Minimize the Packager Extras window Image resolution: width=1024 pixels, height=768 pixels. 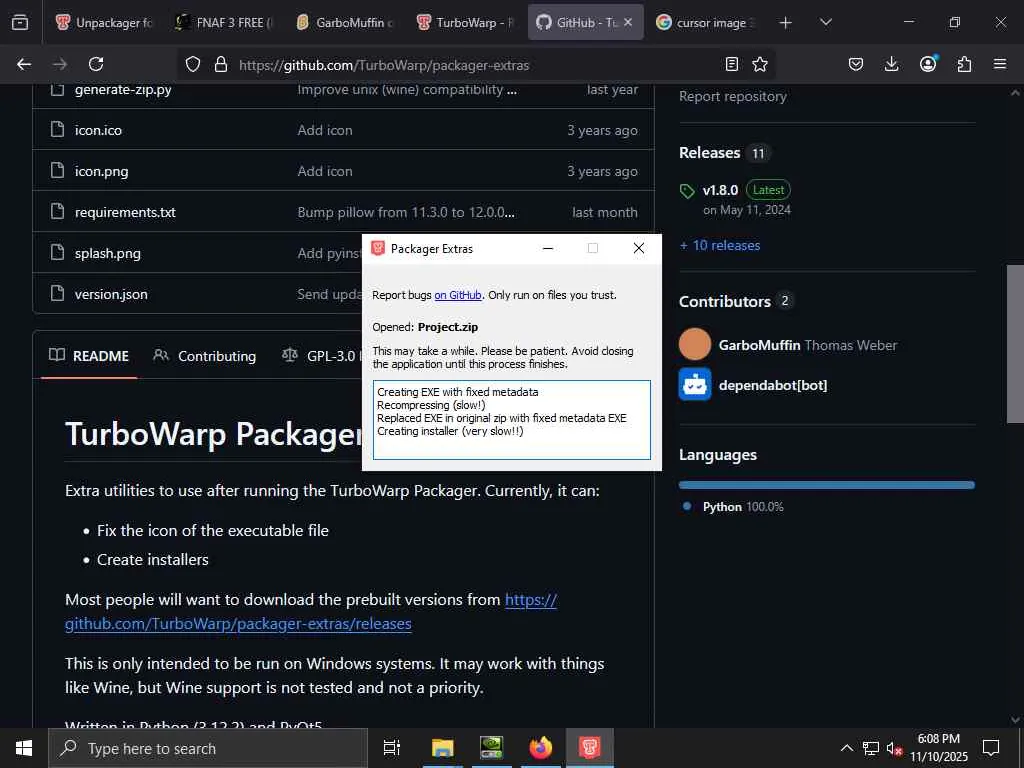point(548,248)
